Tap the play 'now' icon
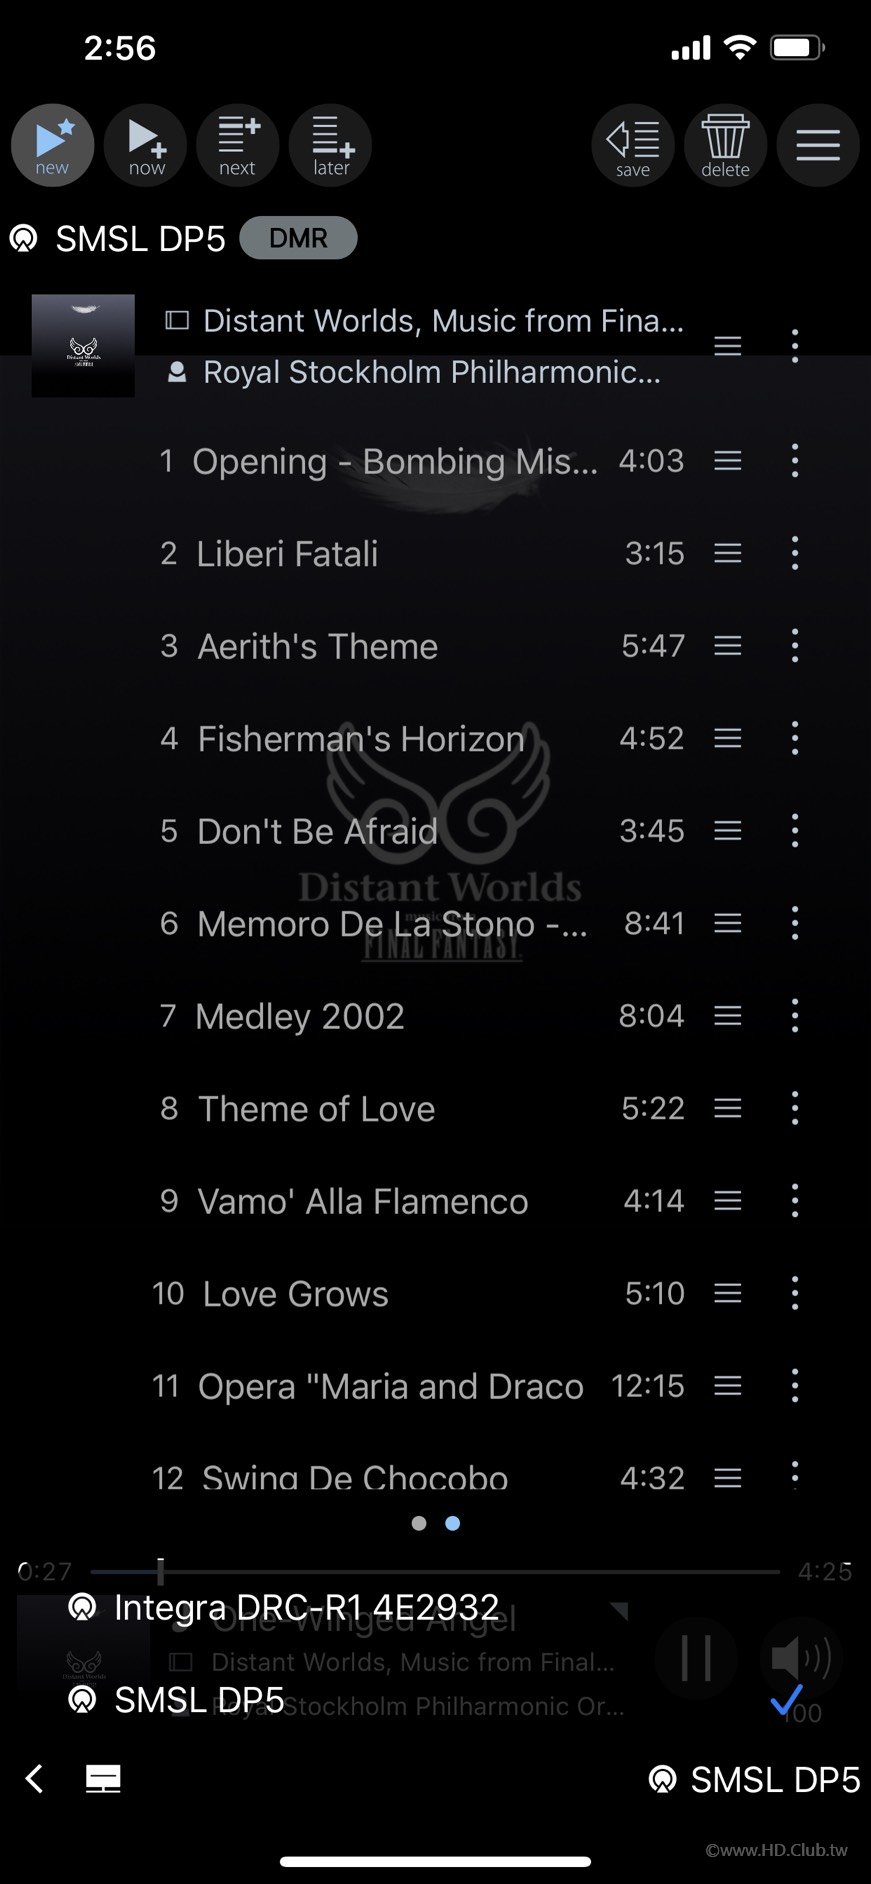The image size is (871, 1884). coord(146,146)
